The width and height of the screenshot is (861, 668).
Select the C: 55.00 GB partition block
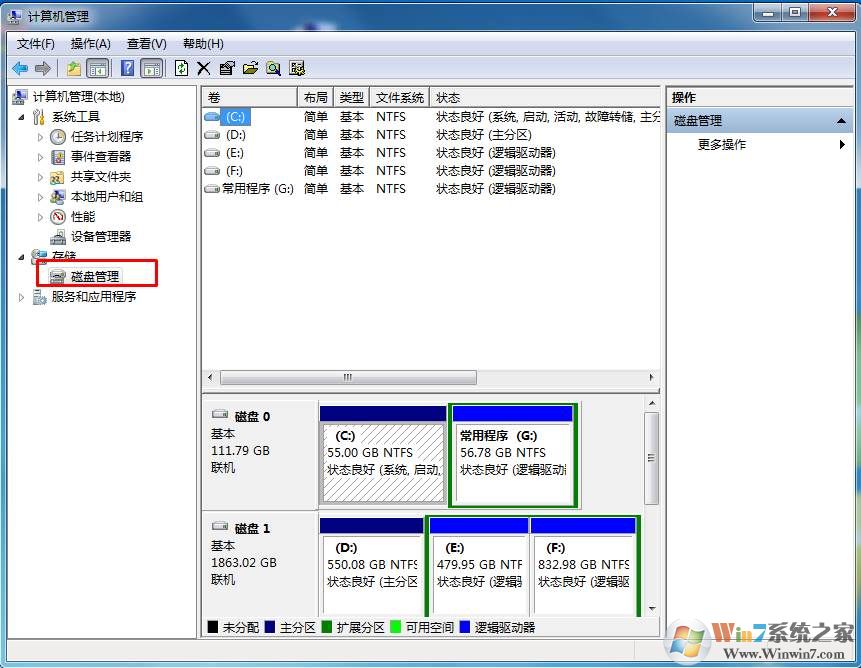(383, 454)
